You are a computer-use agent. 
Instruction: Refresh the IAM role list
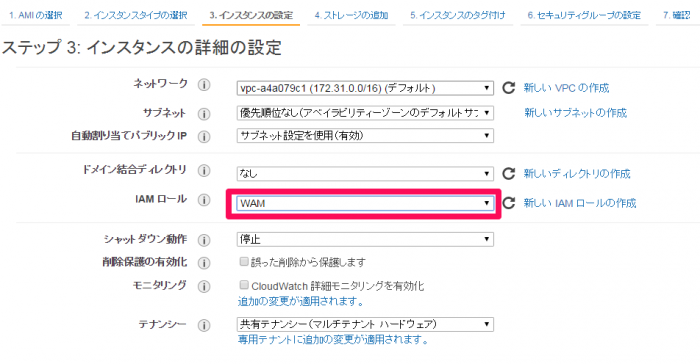pyautogui.click(x=508, y=203)
